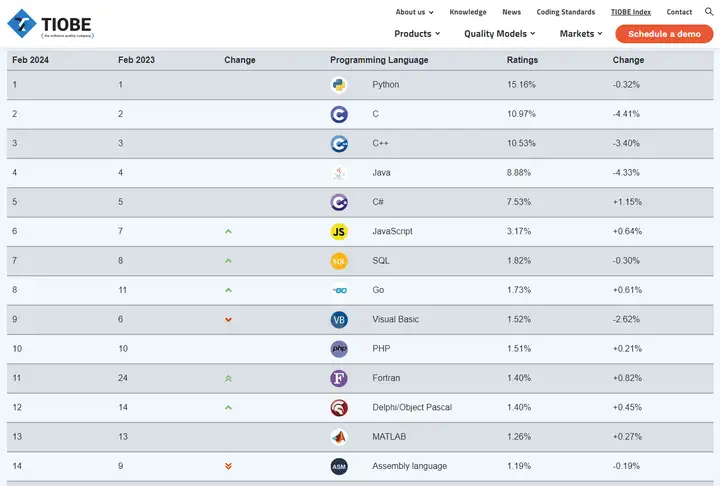
Task: Click the up arrow in JavaScript row
Action: pos(228,232)
